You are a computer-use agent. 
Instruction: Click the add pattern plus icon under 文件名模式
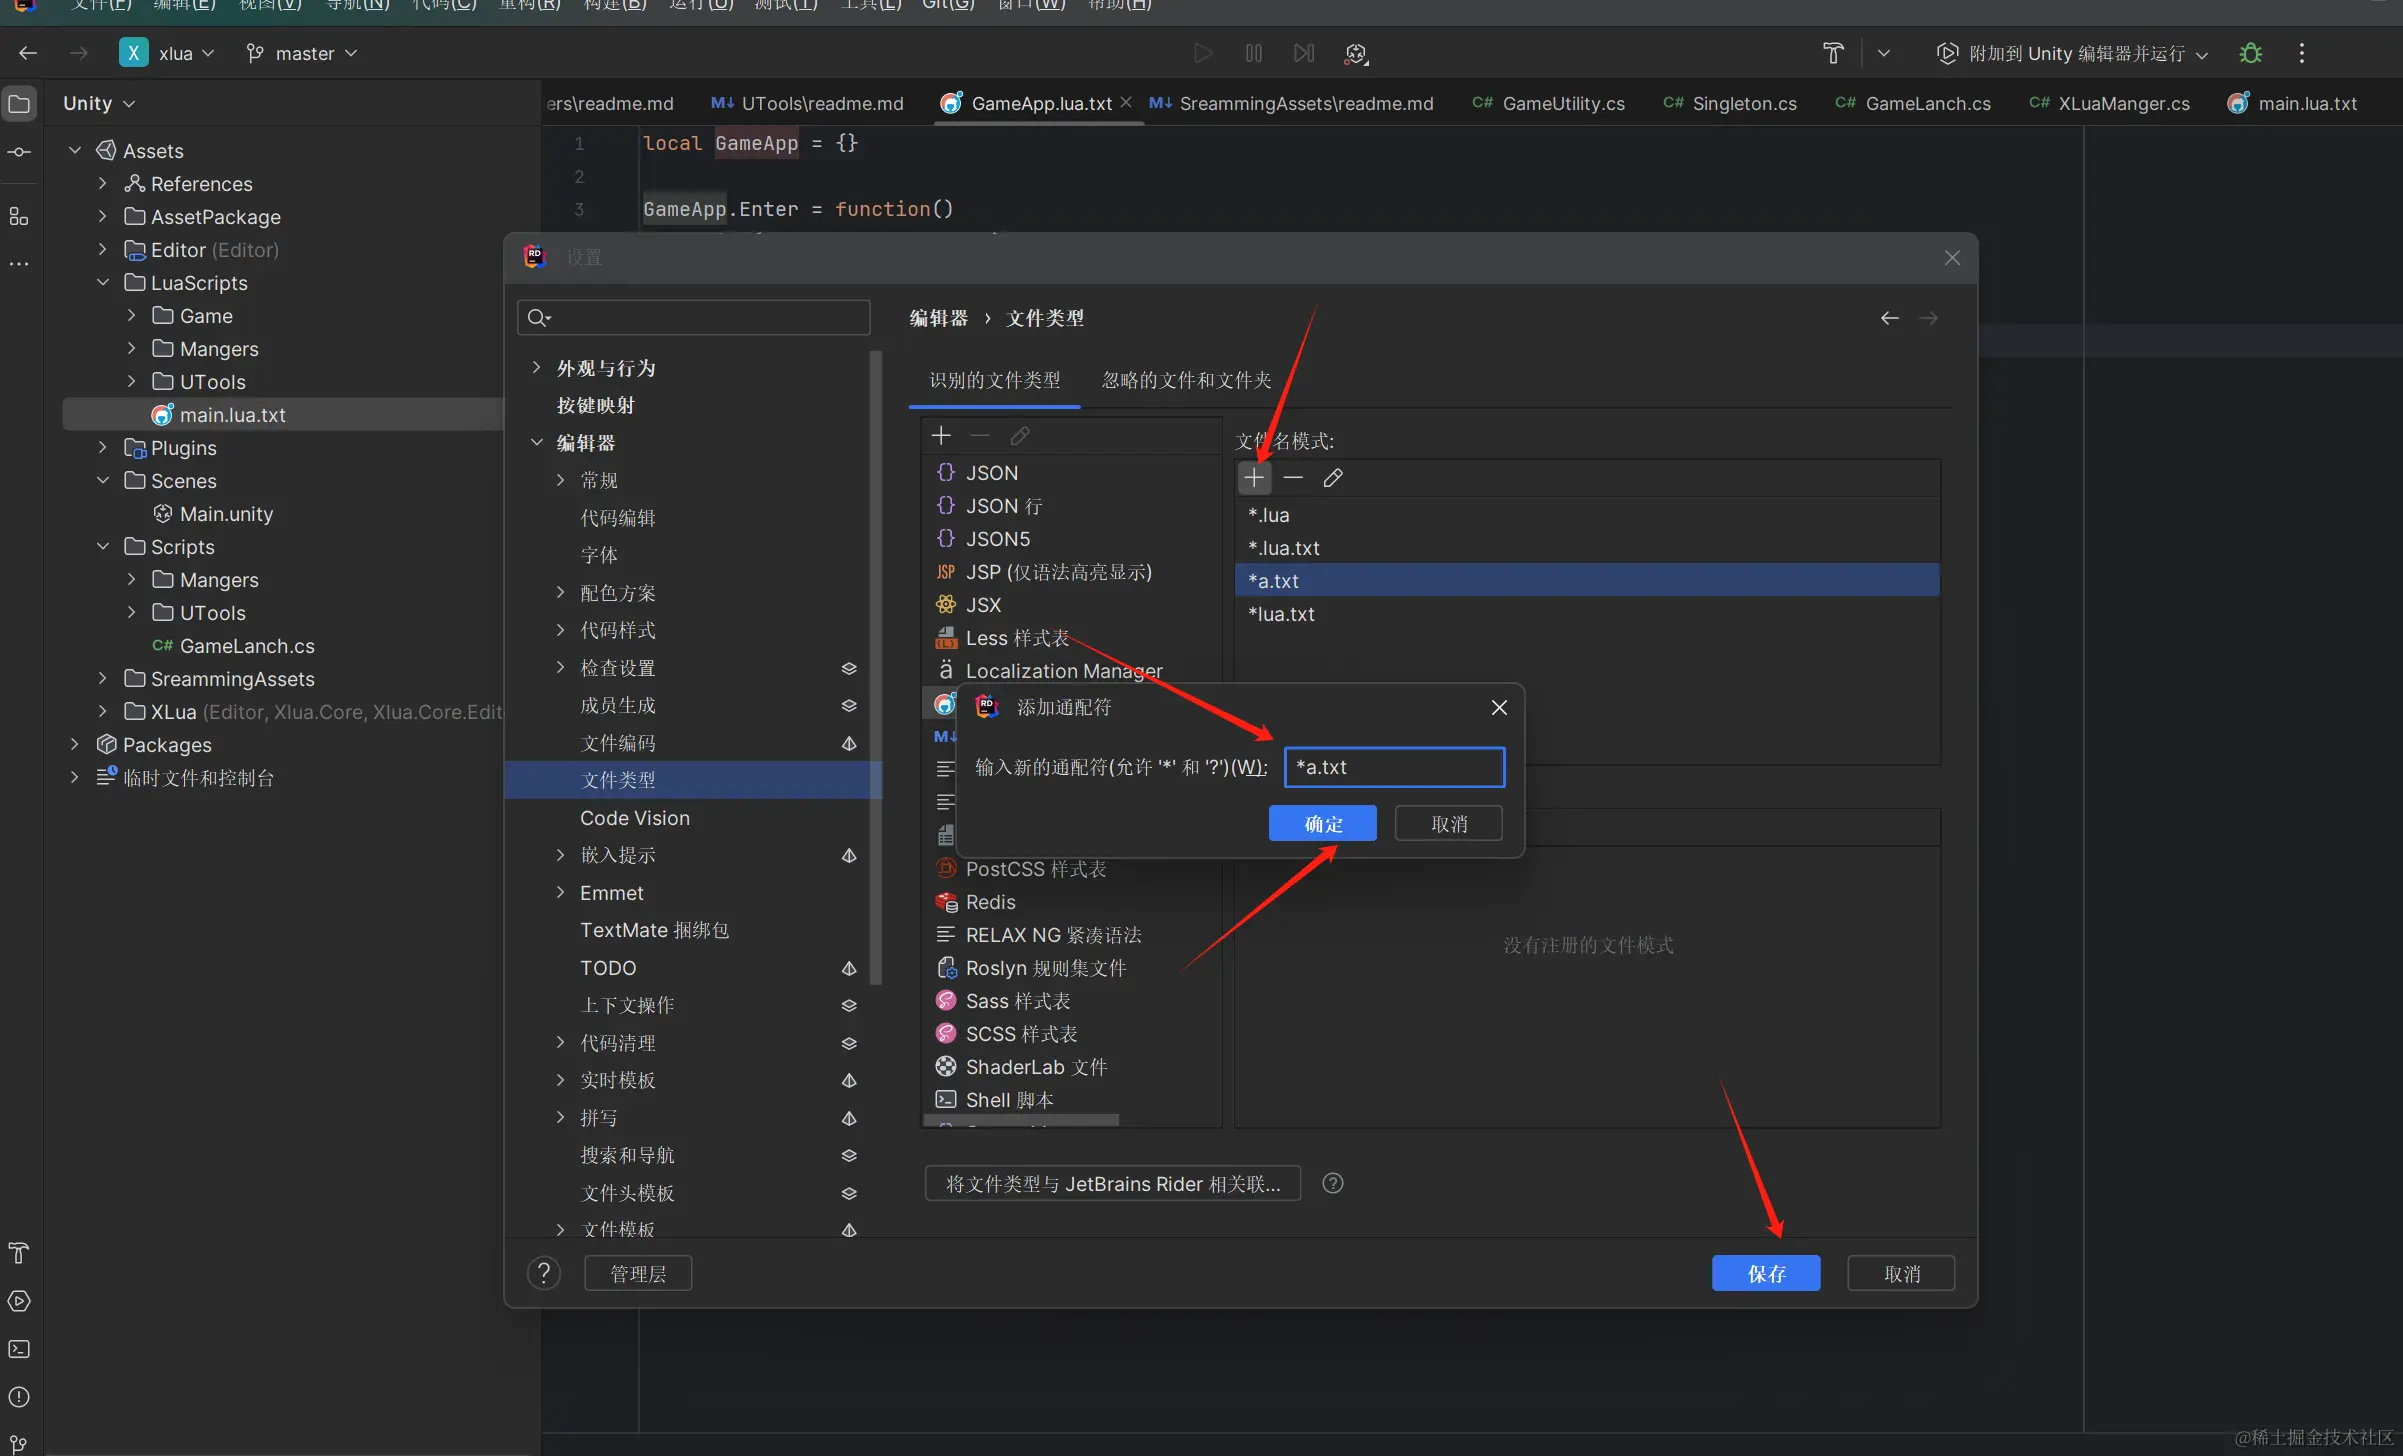(1254, 478)
